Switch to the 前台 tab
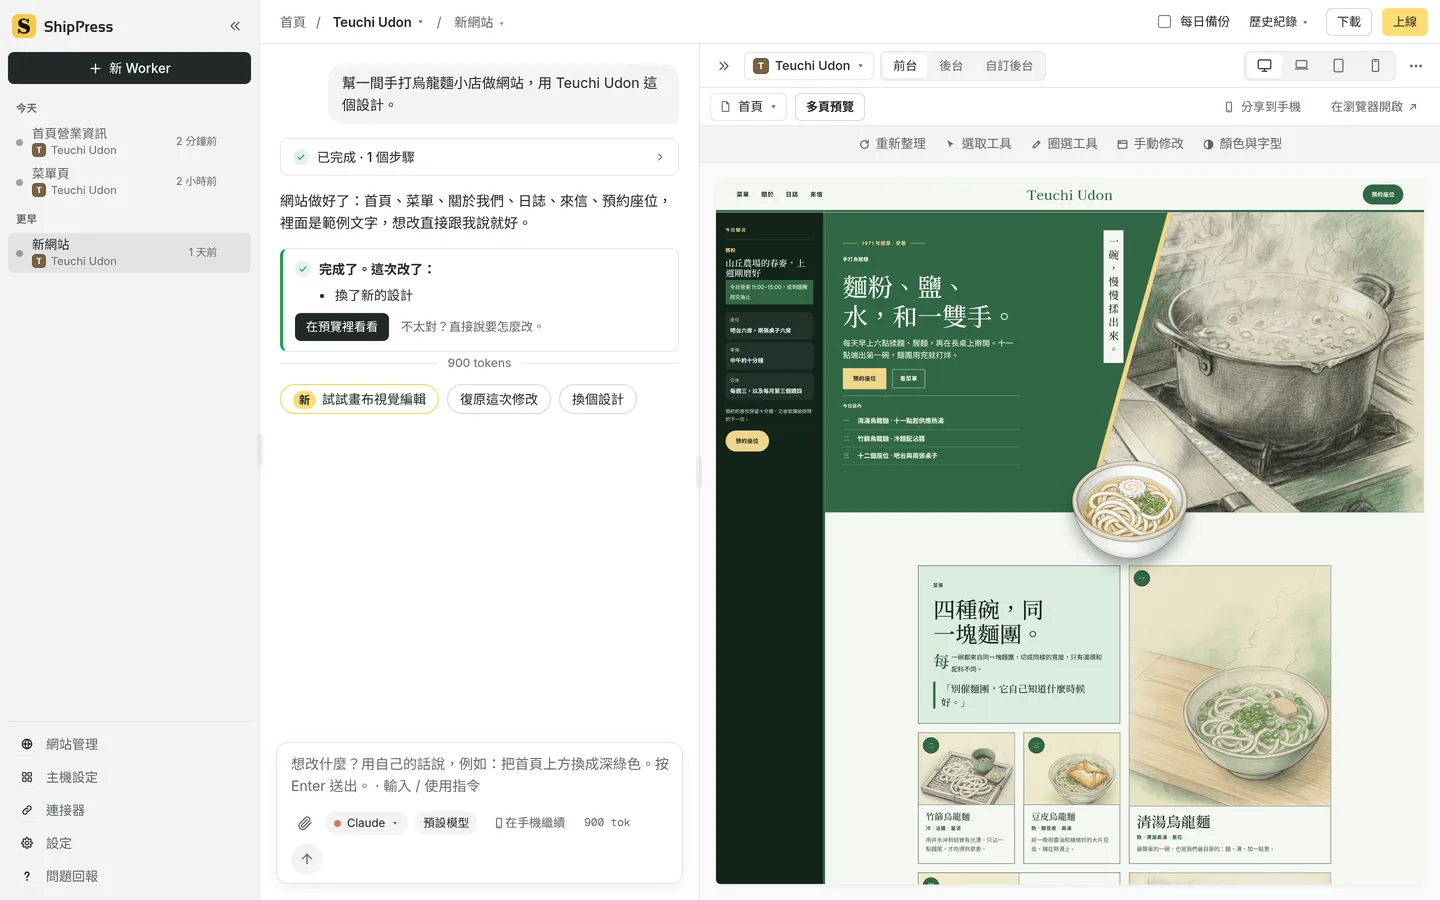Image resolution: width=1440 pixels, height=900 pixels. [x=905, y=66]
